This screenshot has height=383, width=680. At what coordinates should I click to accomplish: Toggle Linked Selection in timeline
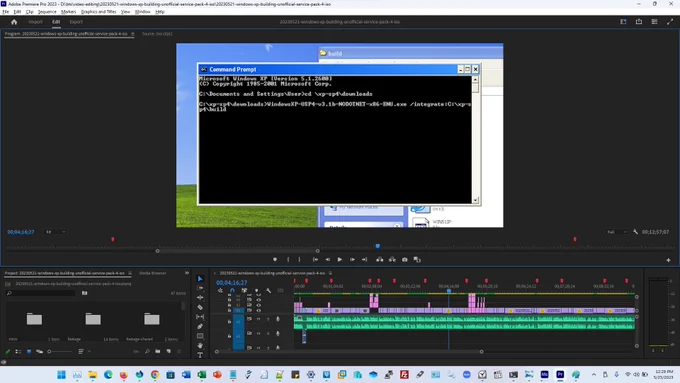244,291
